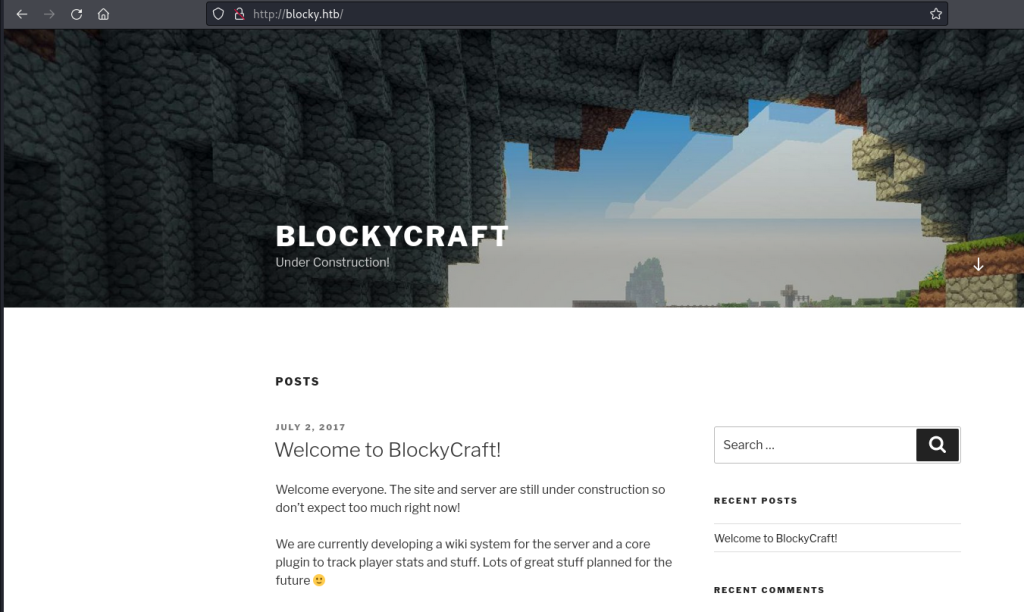Viewport: 1024px width, 612px height.
Task: Open the Welcome to BlockyCraft! post title
Action: click(x=388, y=449)
